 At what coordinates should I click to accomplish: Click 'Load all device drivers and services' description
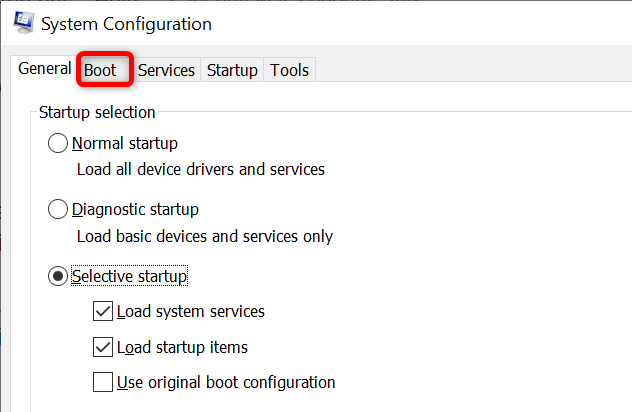[200, 170]
